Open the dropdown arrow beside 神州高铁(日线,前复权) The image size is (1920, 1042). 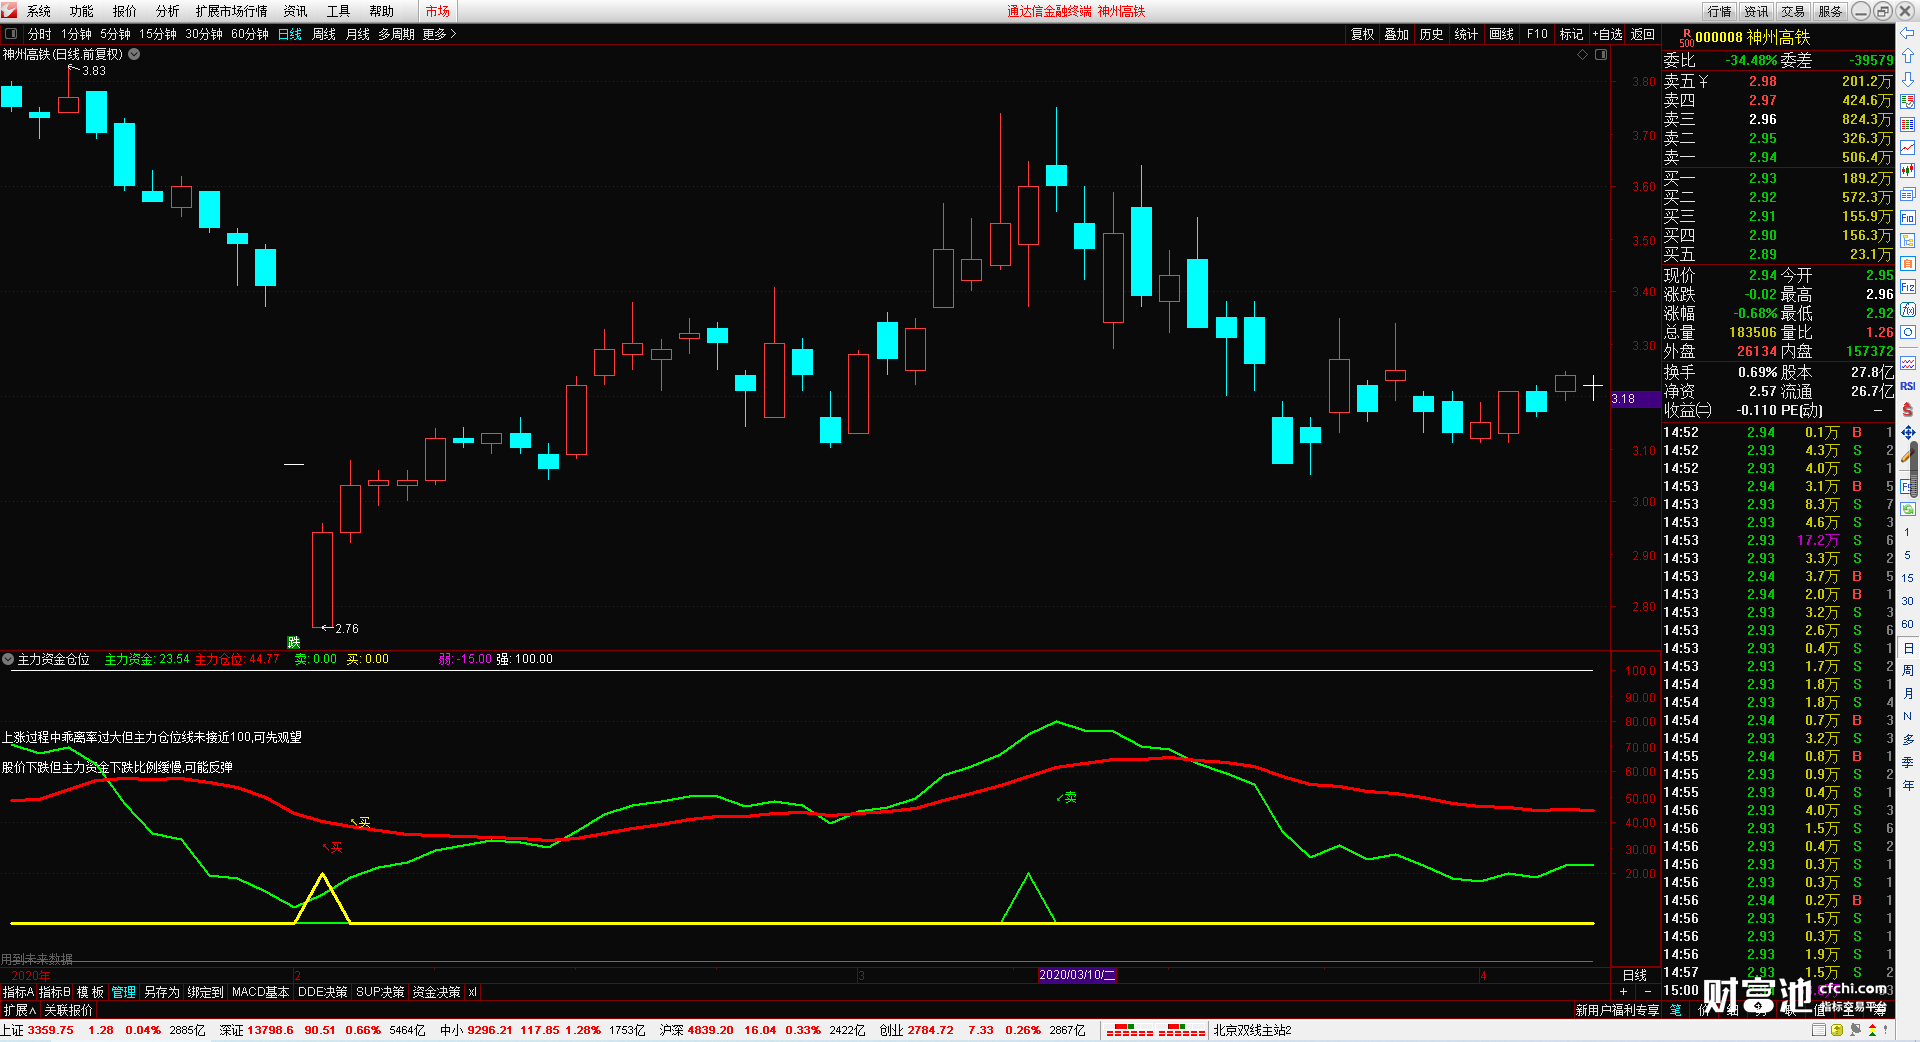tap(134, 54)
